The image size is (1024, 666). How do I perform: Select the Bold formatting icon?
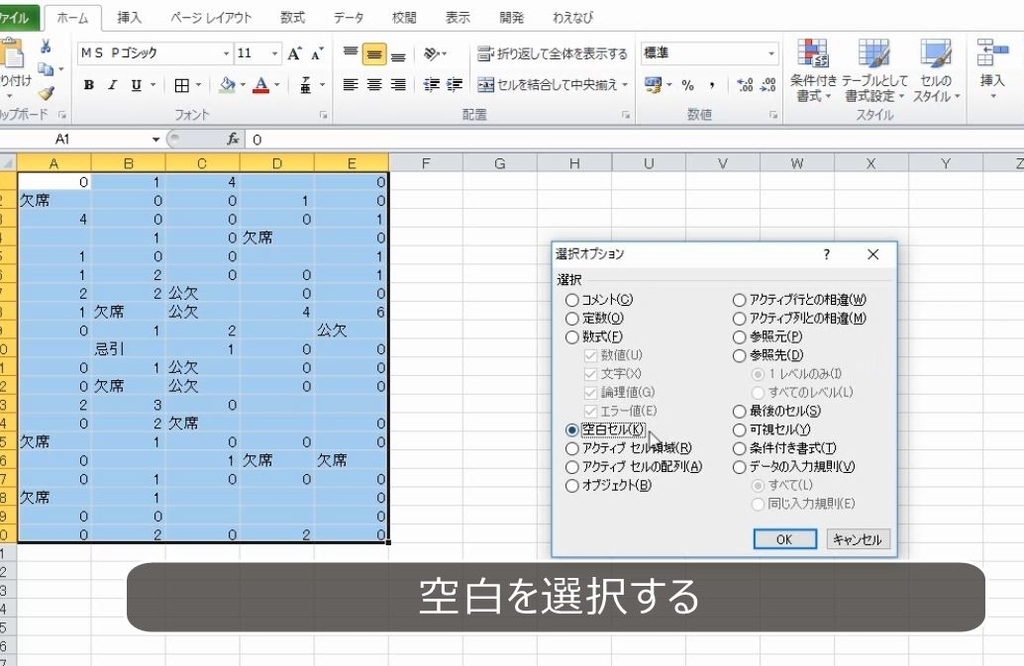(88, 86)
